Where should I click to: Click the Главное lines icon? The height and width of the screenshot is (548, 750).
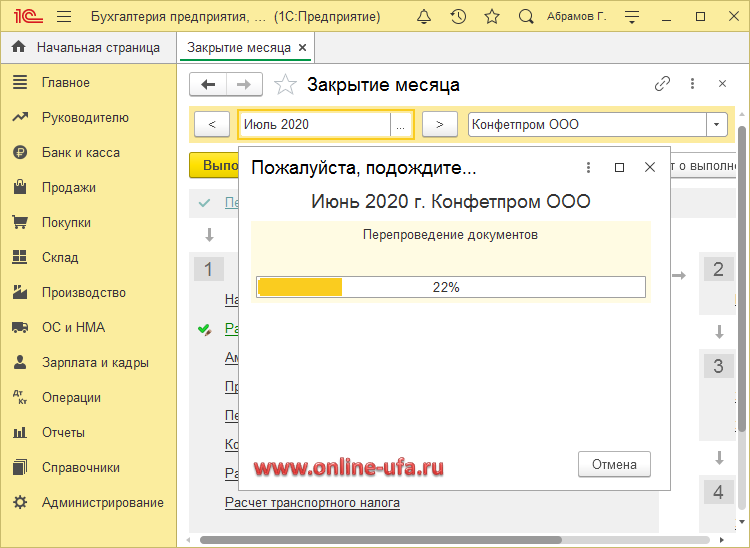coord(20,82)
